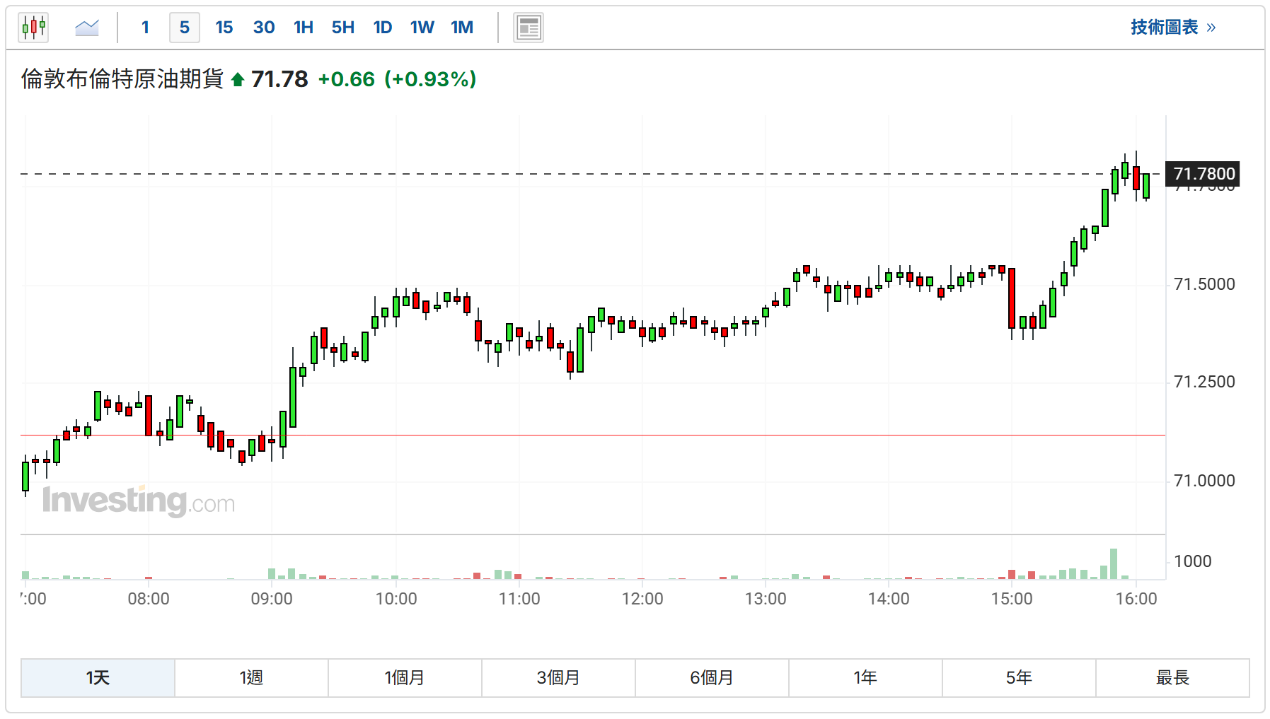Set chart interval to 1D
1270x719 pixels.
tap(382, 28)
